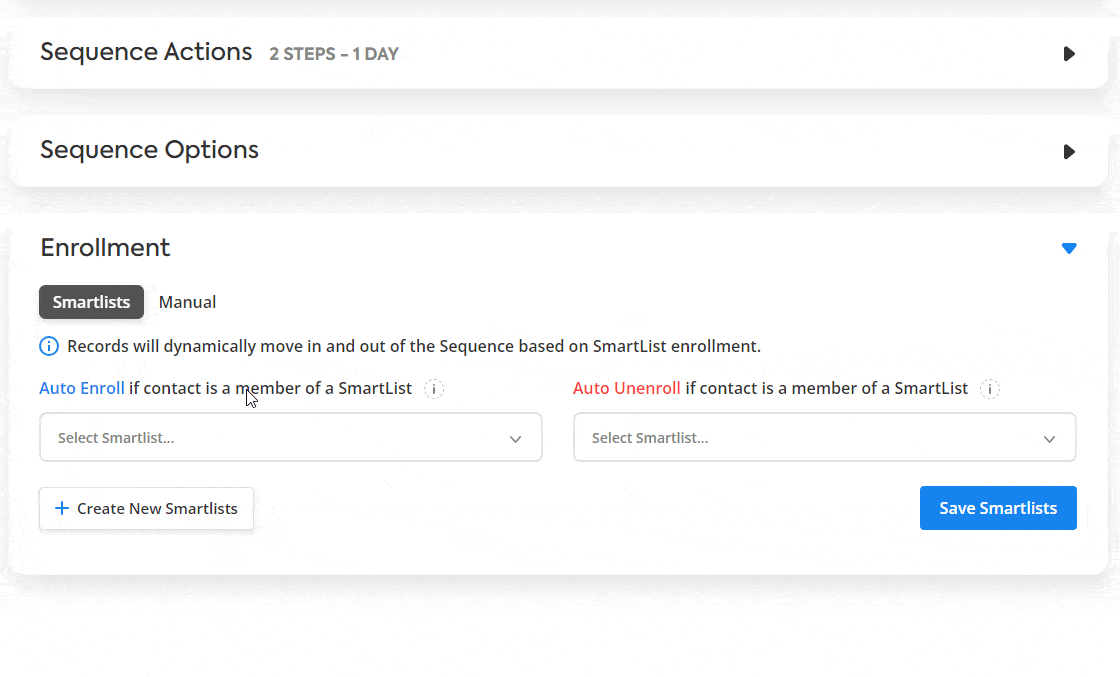Click the Sequence Actions heading
Viewport: 1120px width, 677px height.
(x=146, y=52)
